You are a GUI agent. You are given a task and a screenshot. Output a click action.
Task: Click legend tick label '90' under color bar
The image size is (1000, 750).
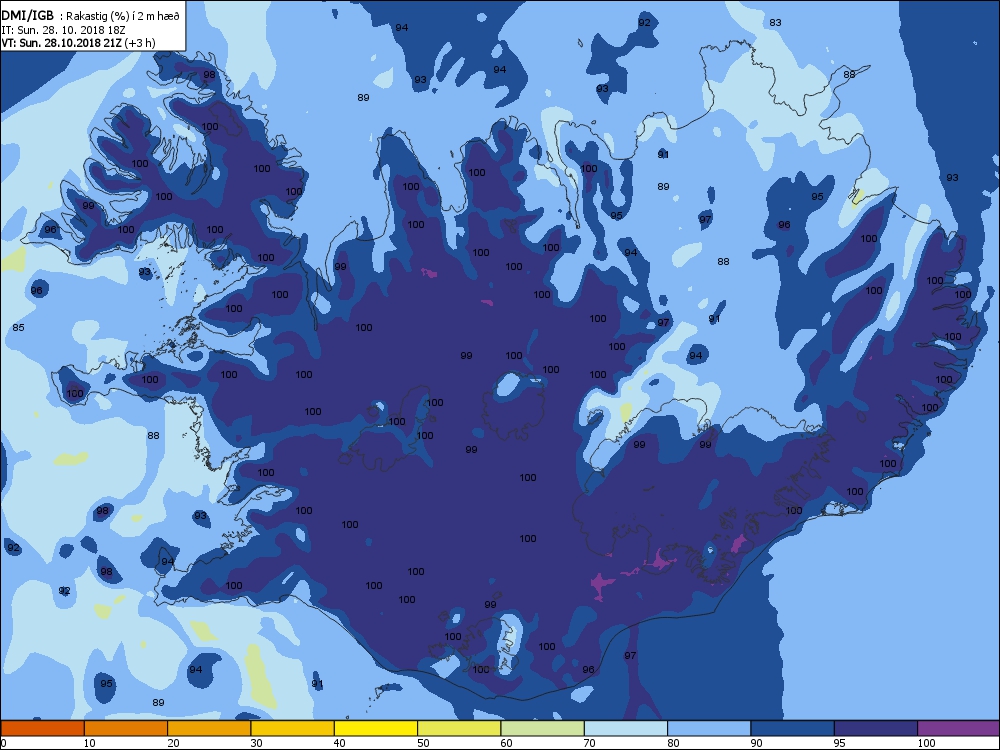[x=756, y=743]
